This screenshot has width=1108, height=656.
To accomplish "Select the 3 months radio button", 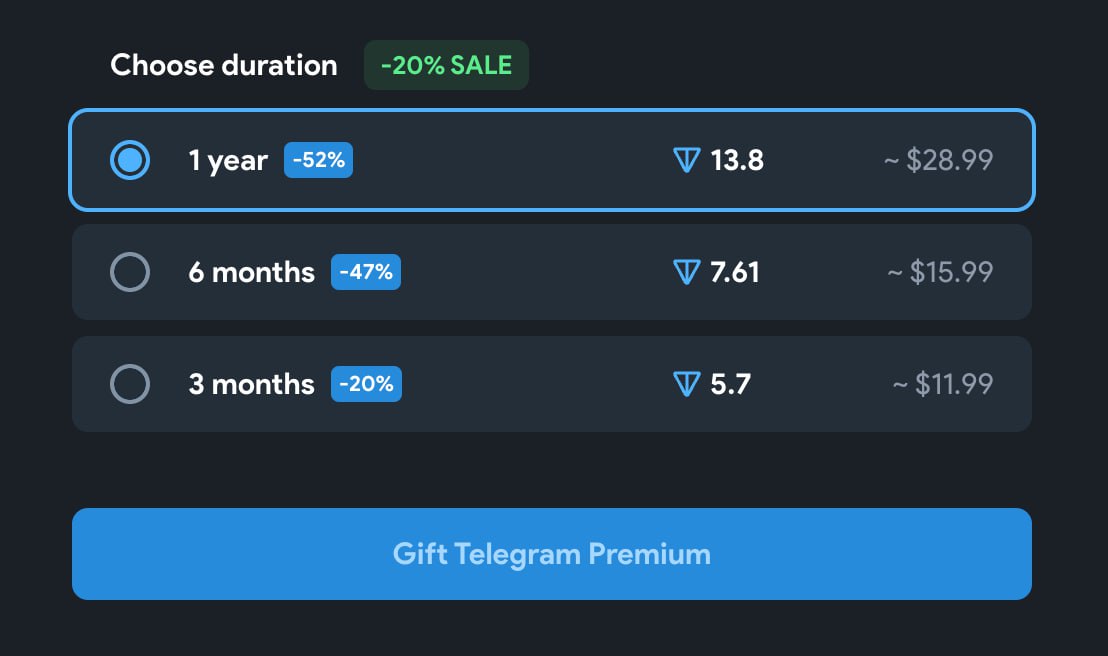I will pos(130,384).
